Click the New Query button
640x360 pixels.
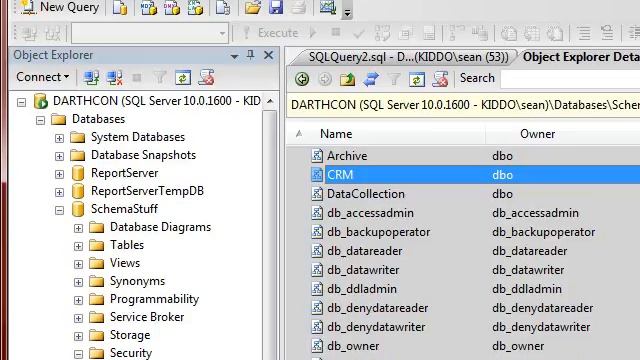60,7
